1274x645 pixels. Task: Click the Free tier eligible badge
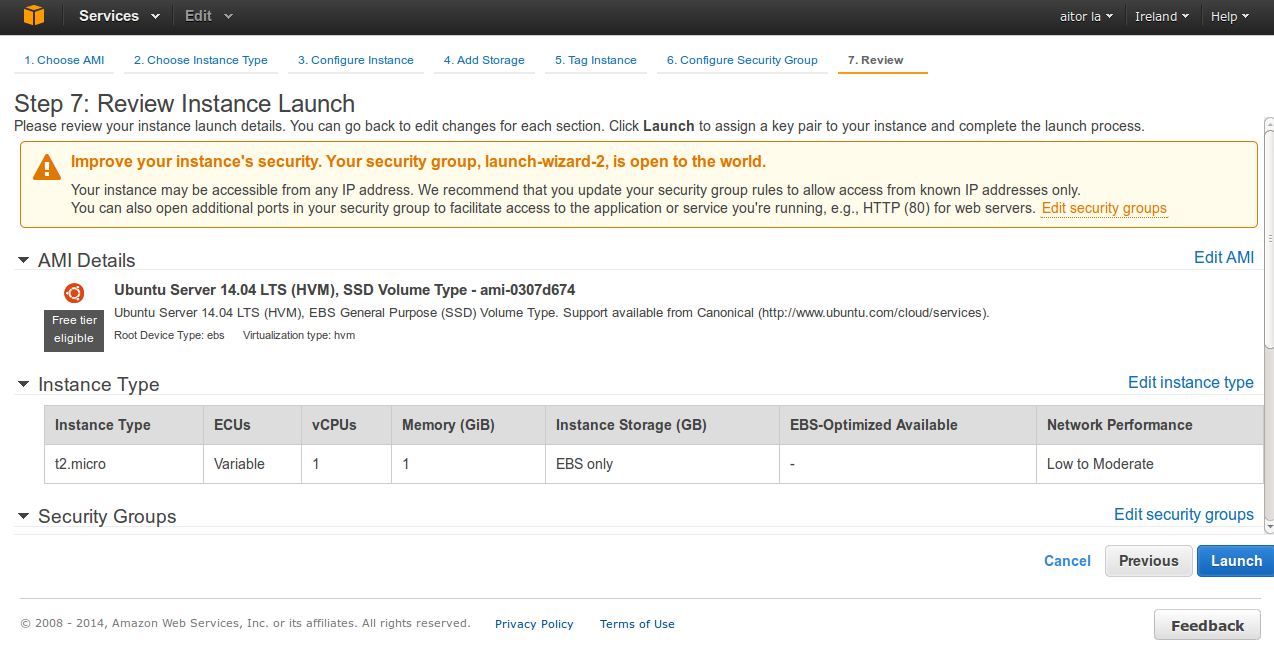click(x=74, y=330)
